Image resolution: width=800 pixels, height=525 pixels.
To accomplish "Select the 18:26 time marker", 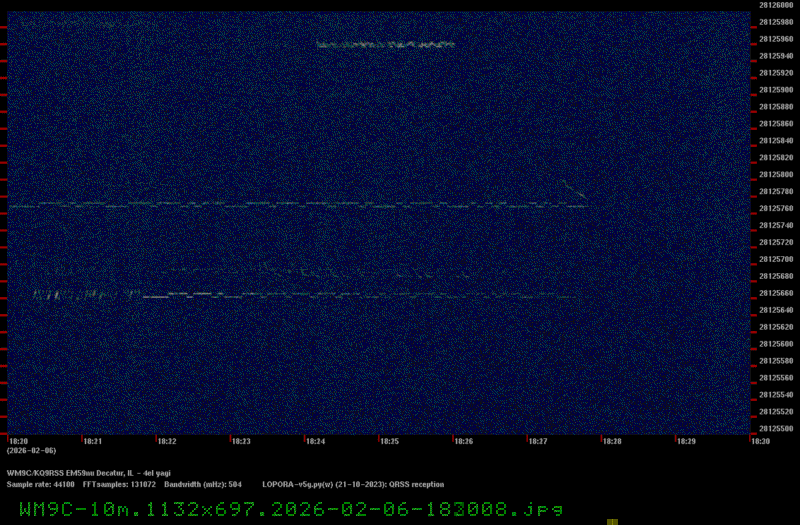I will click(463, 441).
